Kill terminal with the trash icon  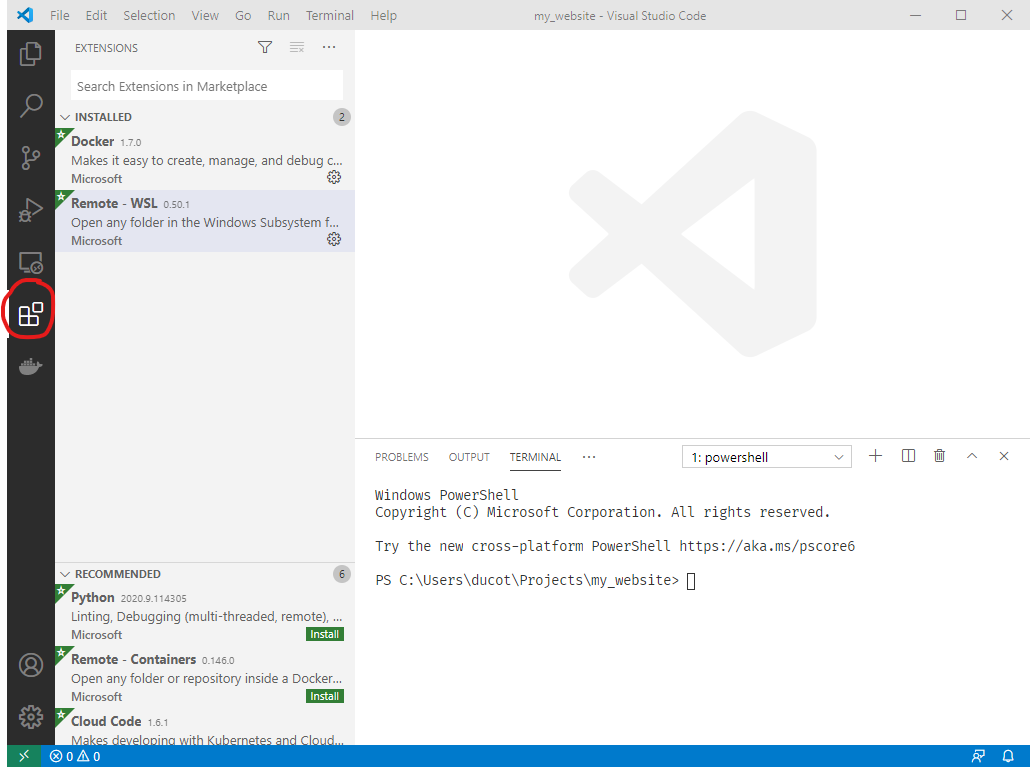coord(939,456)
